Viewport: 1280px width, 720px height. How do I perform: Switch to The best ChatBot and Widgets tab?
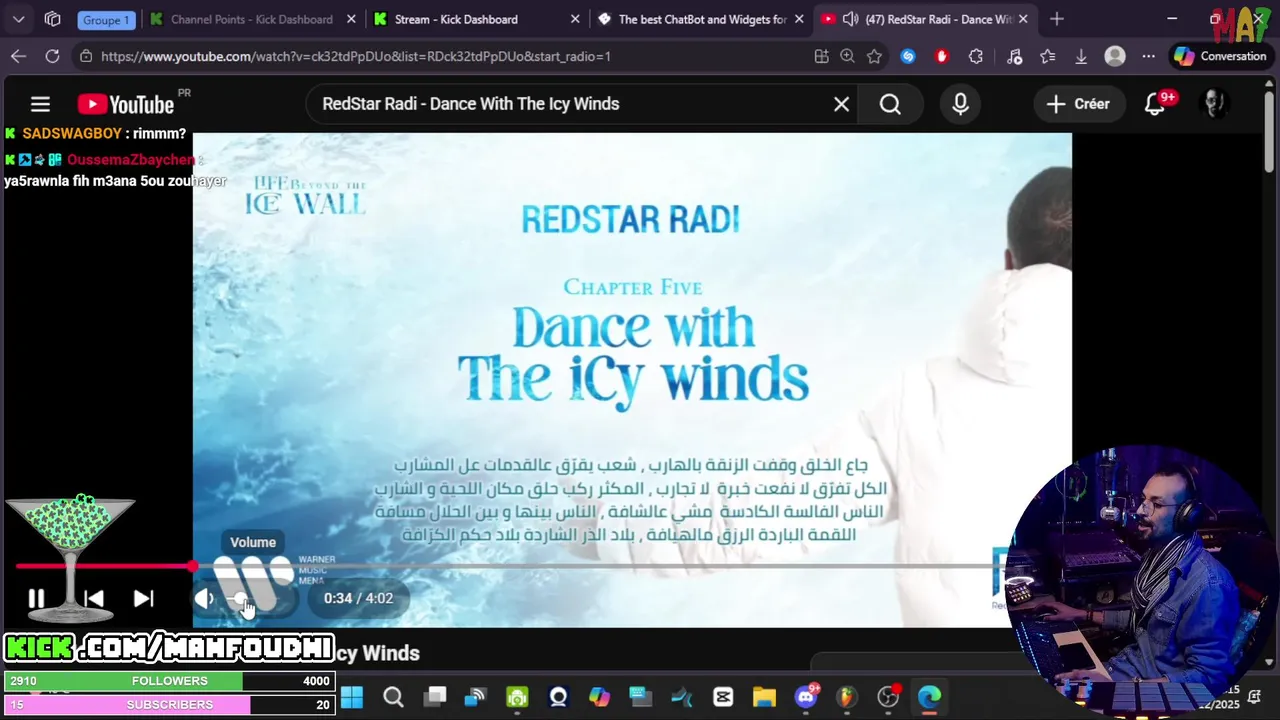(700, 19)
